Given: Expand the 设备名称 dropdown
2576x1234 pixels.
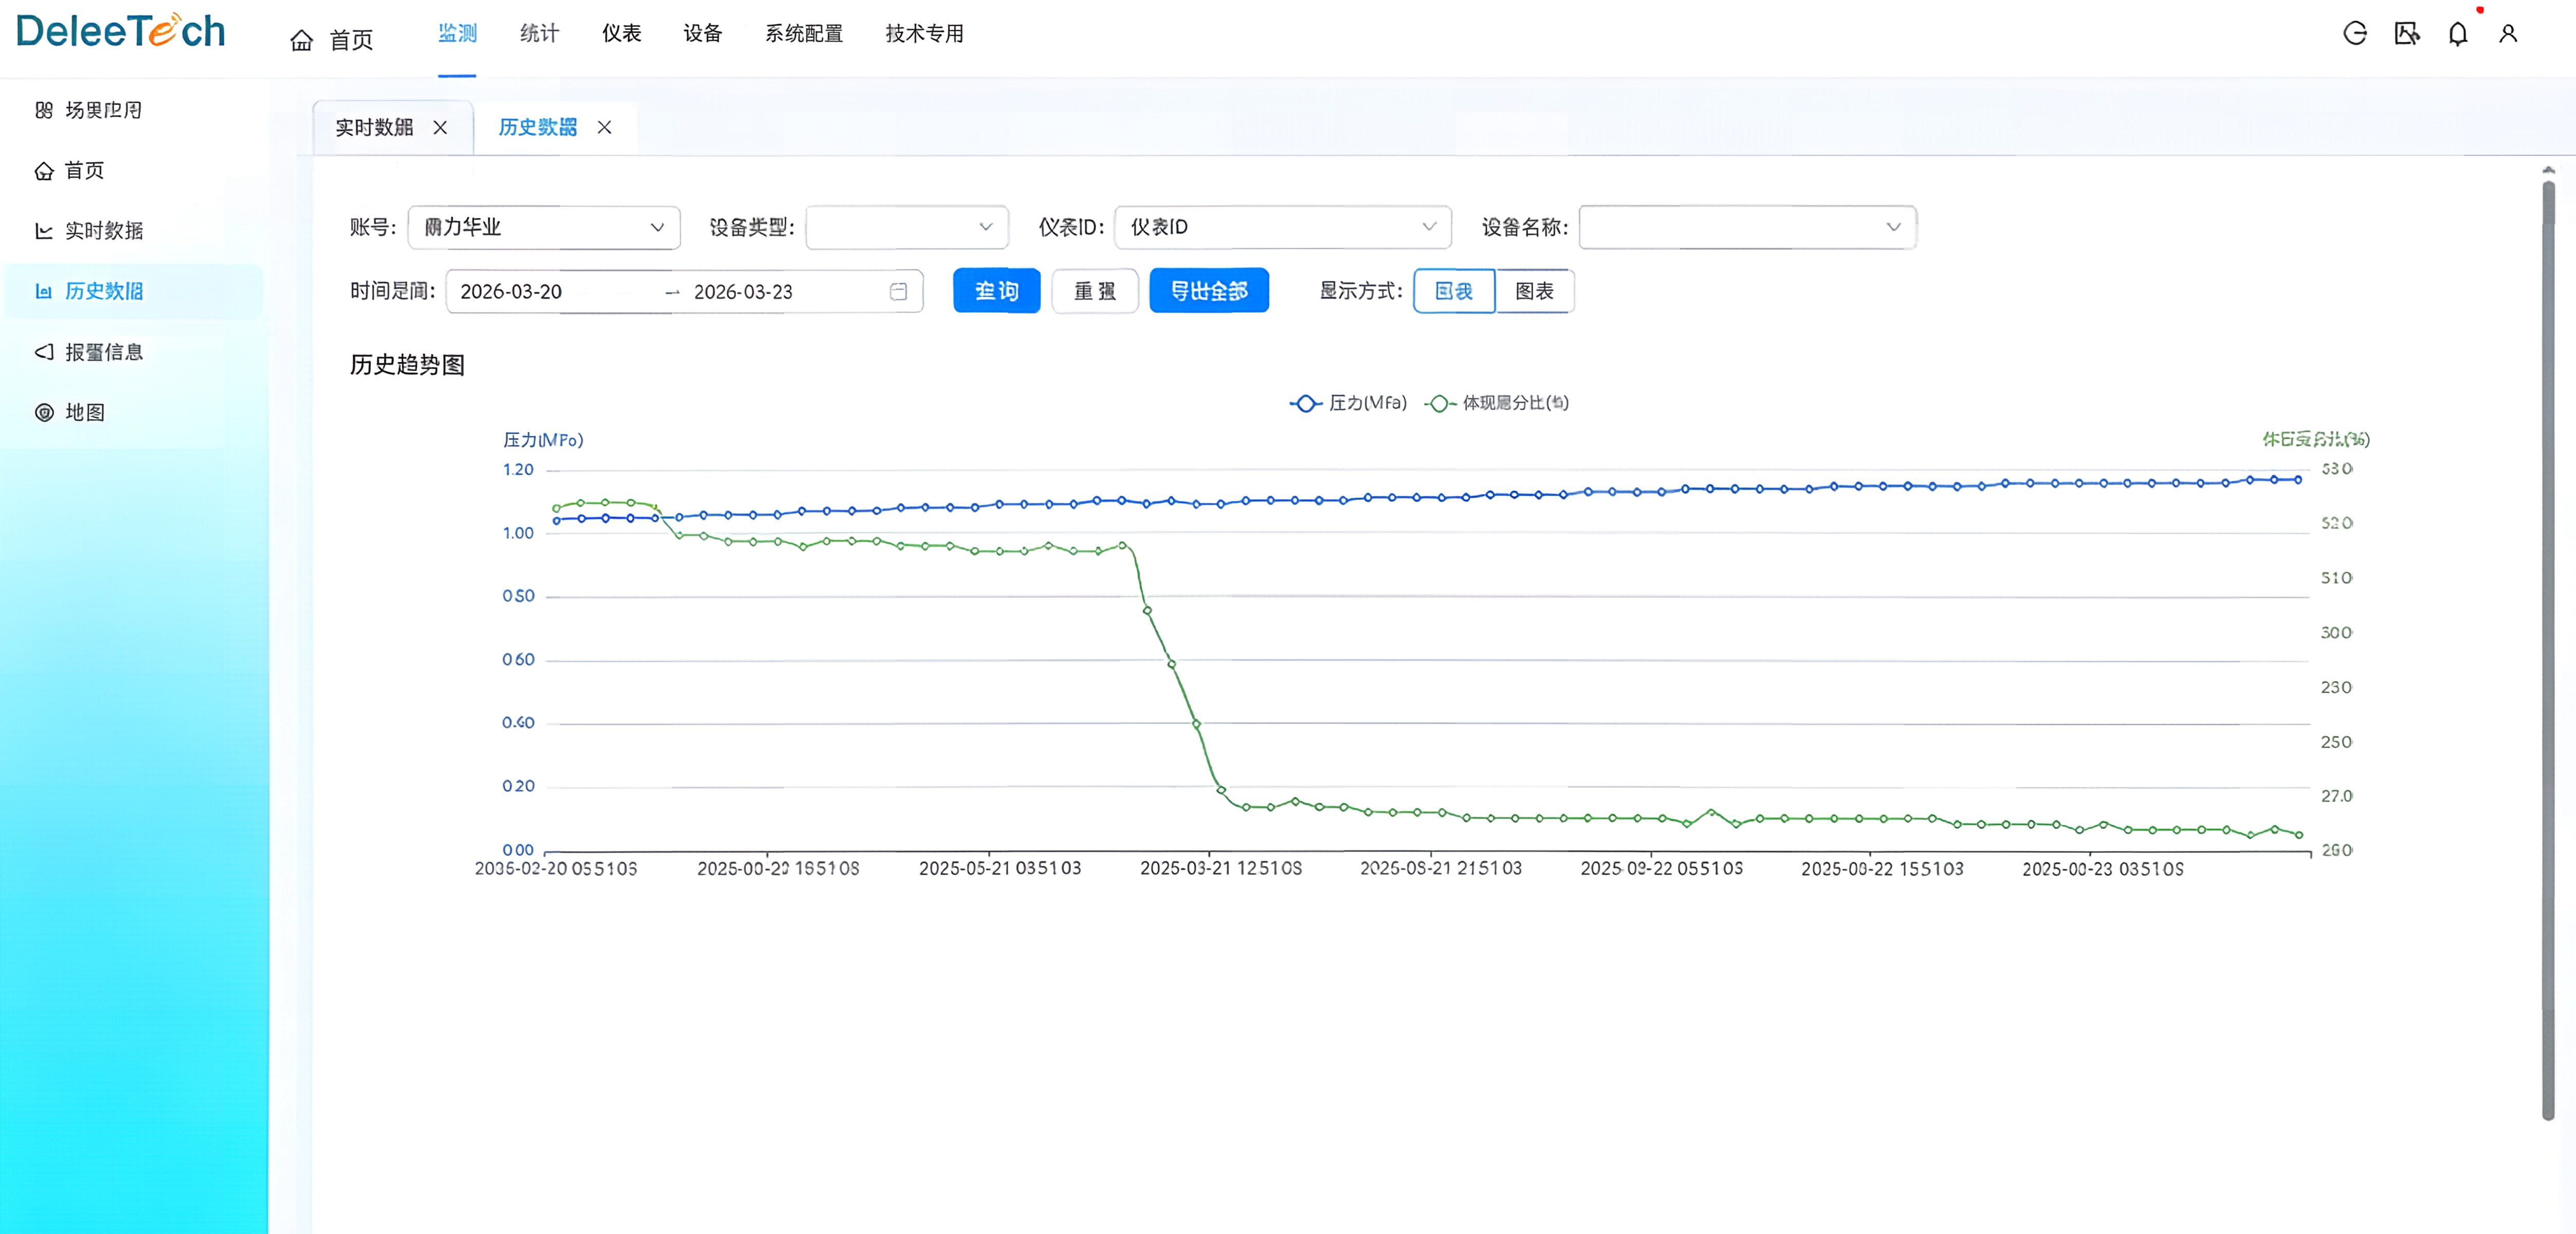Looking at the screenshot, I should [x=1747, y=227].
